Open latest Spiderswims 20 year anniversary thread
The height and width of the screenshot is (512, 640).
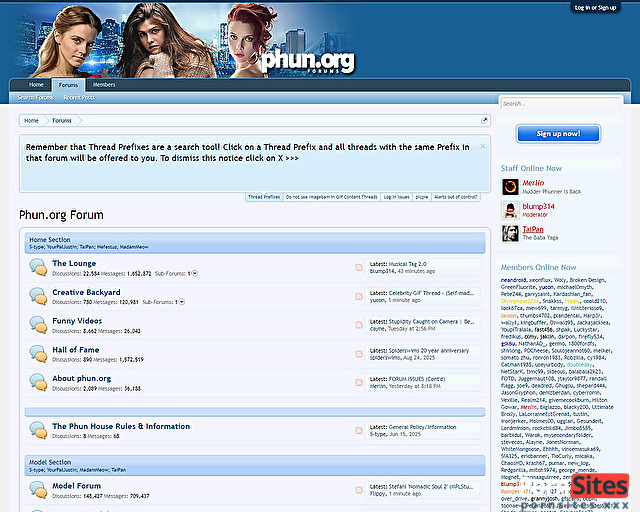(429, 351)
